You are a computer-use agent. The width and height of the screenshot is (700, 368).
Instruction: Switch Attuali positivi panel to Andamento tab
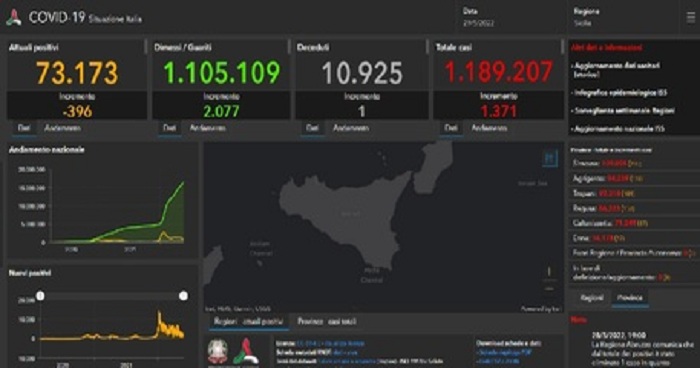point(62,128)
